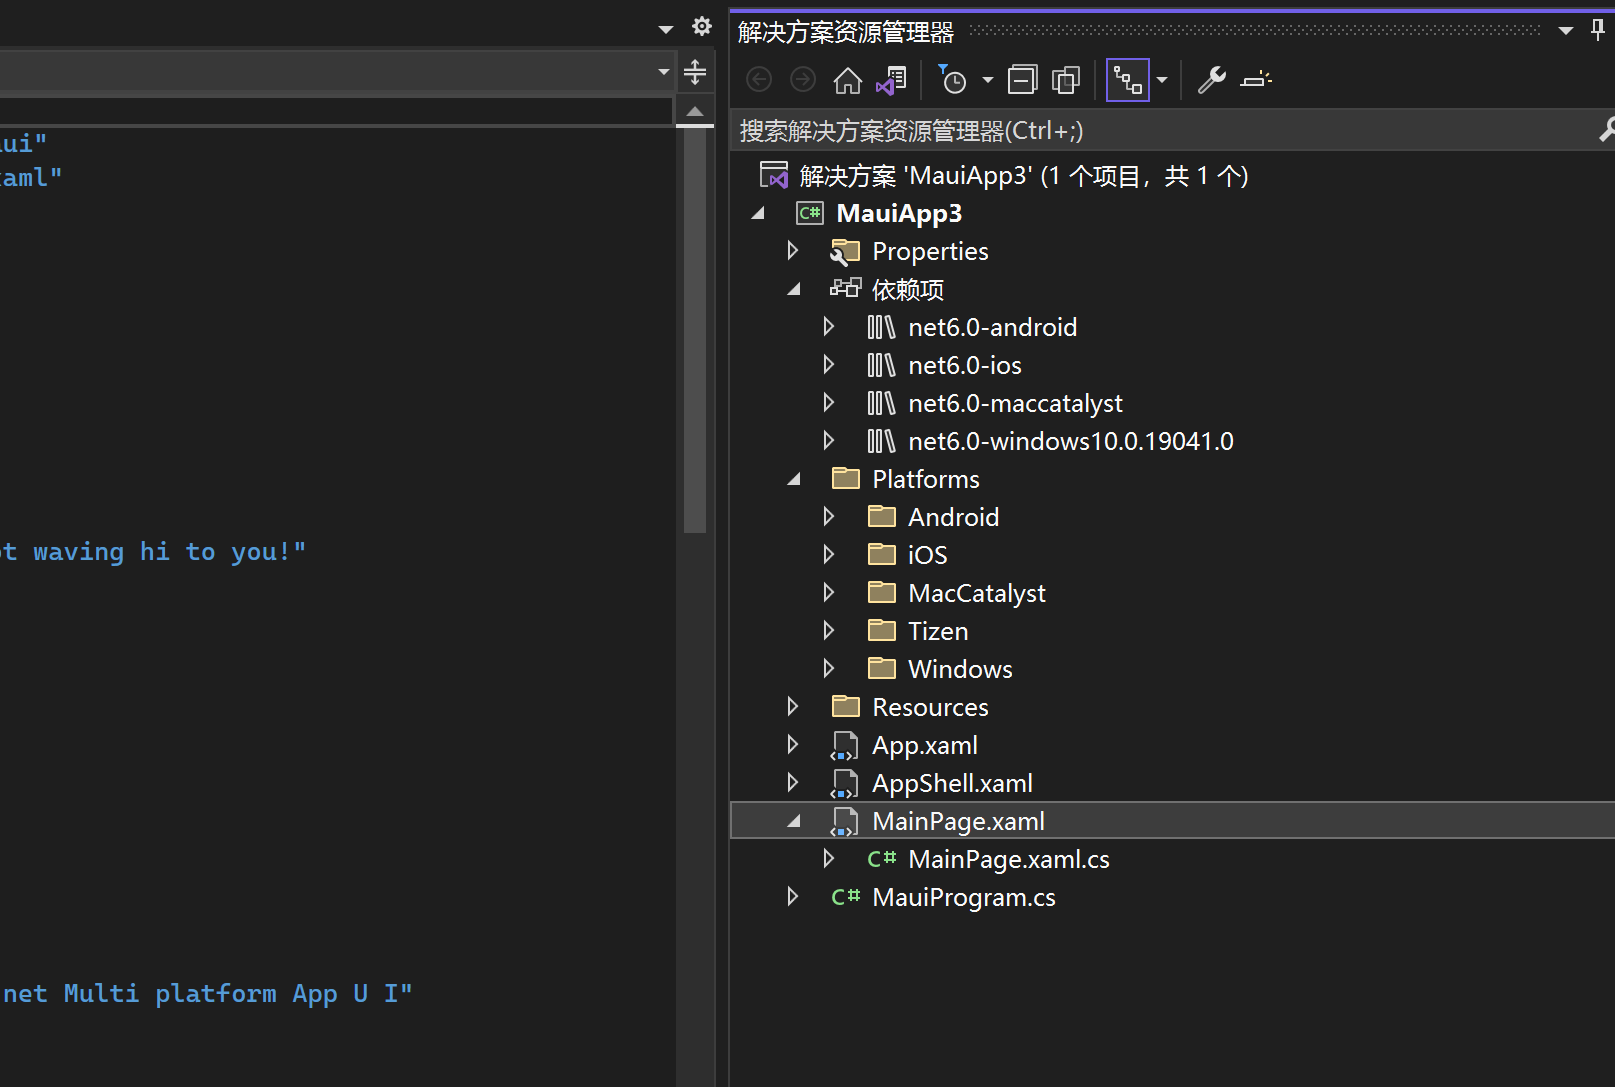The image size is (1615, 1087).
Task: Pin the Solution Explorer panel
Action: 1598,30
